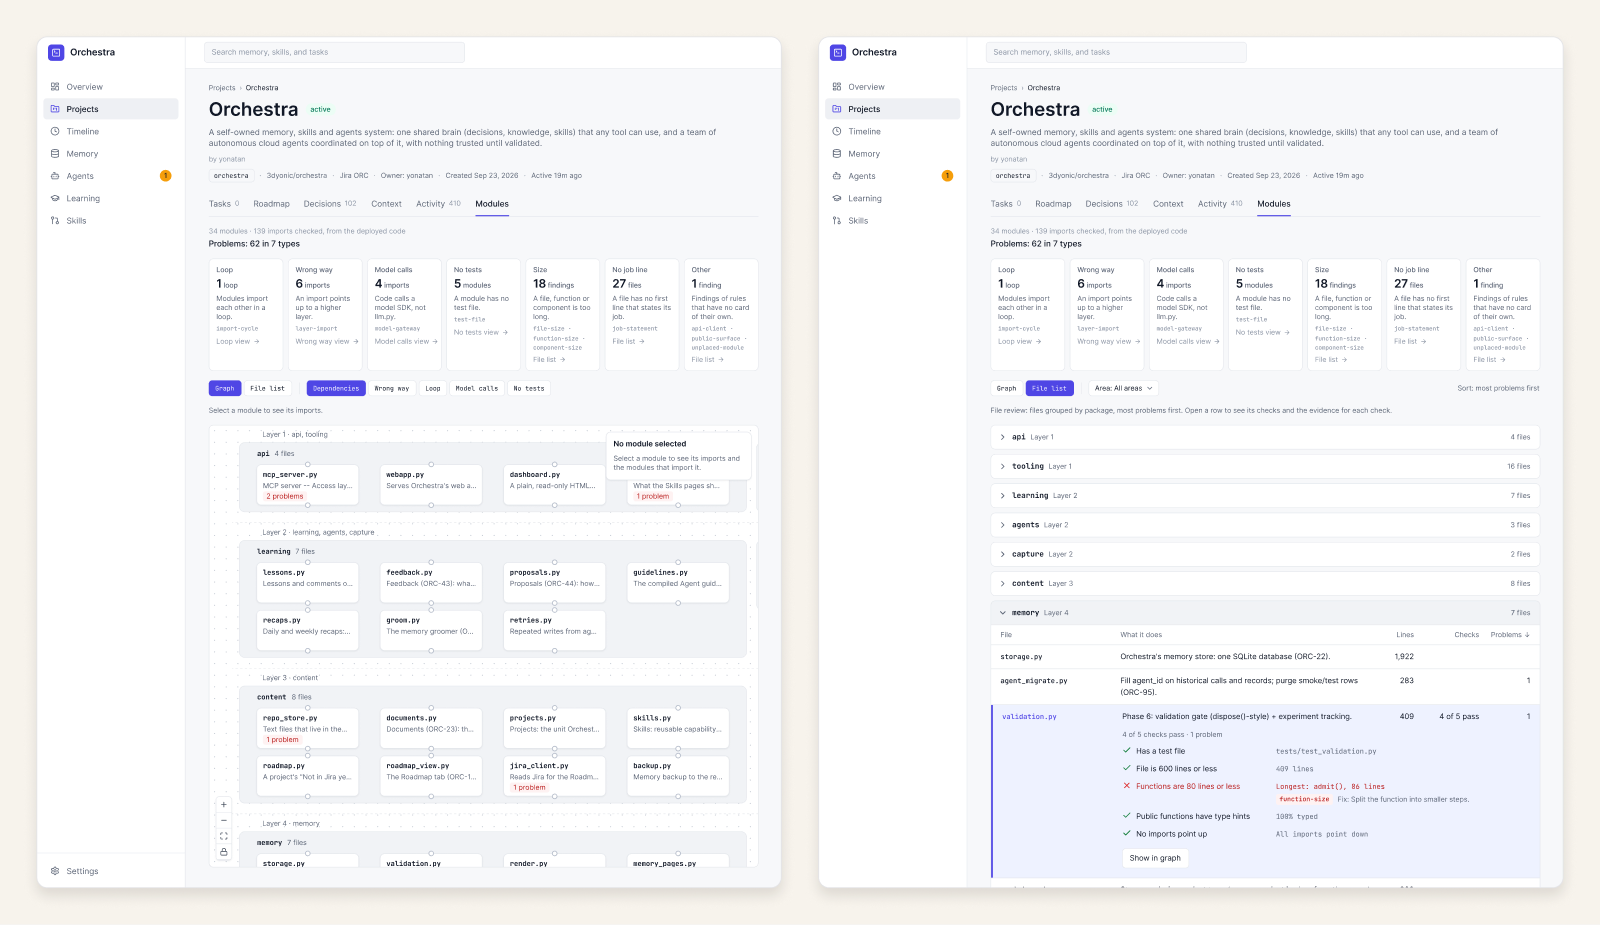1600x925 pixels.
Task: Click Memory icon in right window sidebar
Action: [837, 154]
